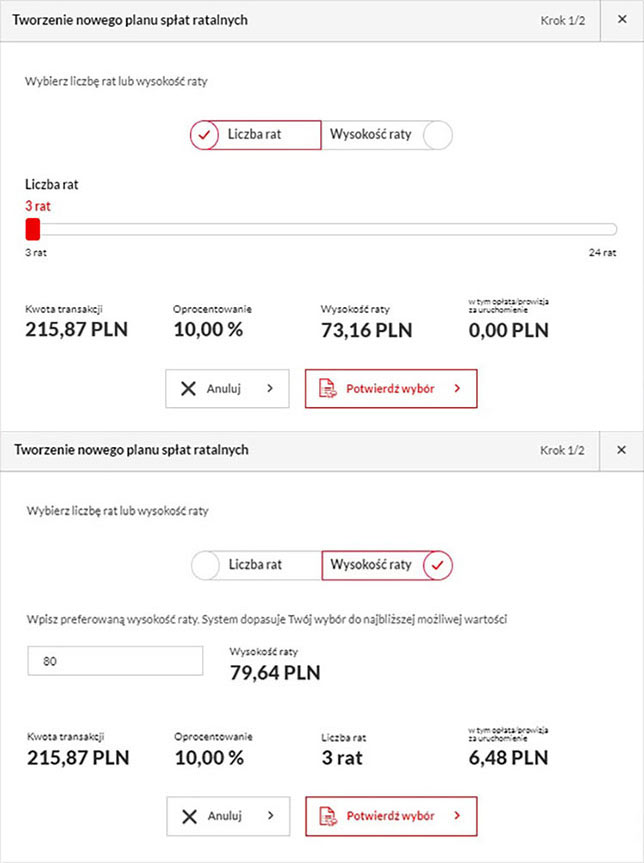Confirm selection with lower Potwierdź wybór button

coord(391,816)
